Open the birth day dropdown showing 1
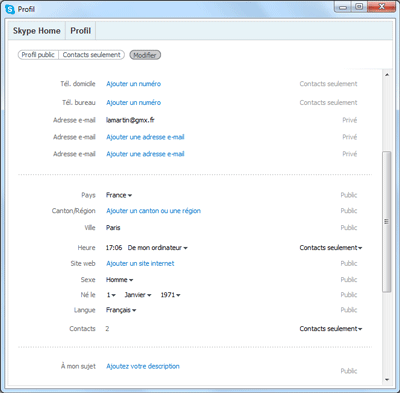 coord(111,295)
